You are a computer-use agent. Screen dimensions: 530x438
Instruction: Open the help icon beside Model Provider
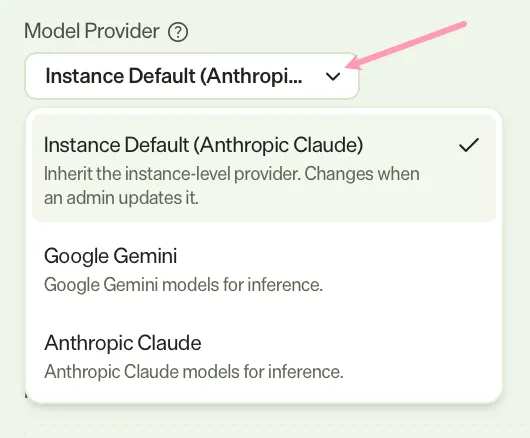pyautogui.click(x=178, y=32)
